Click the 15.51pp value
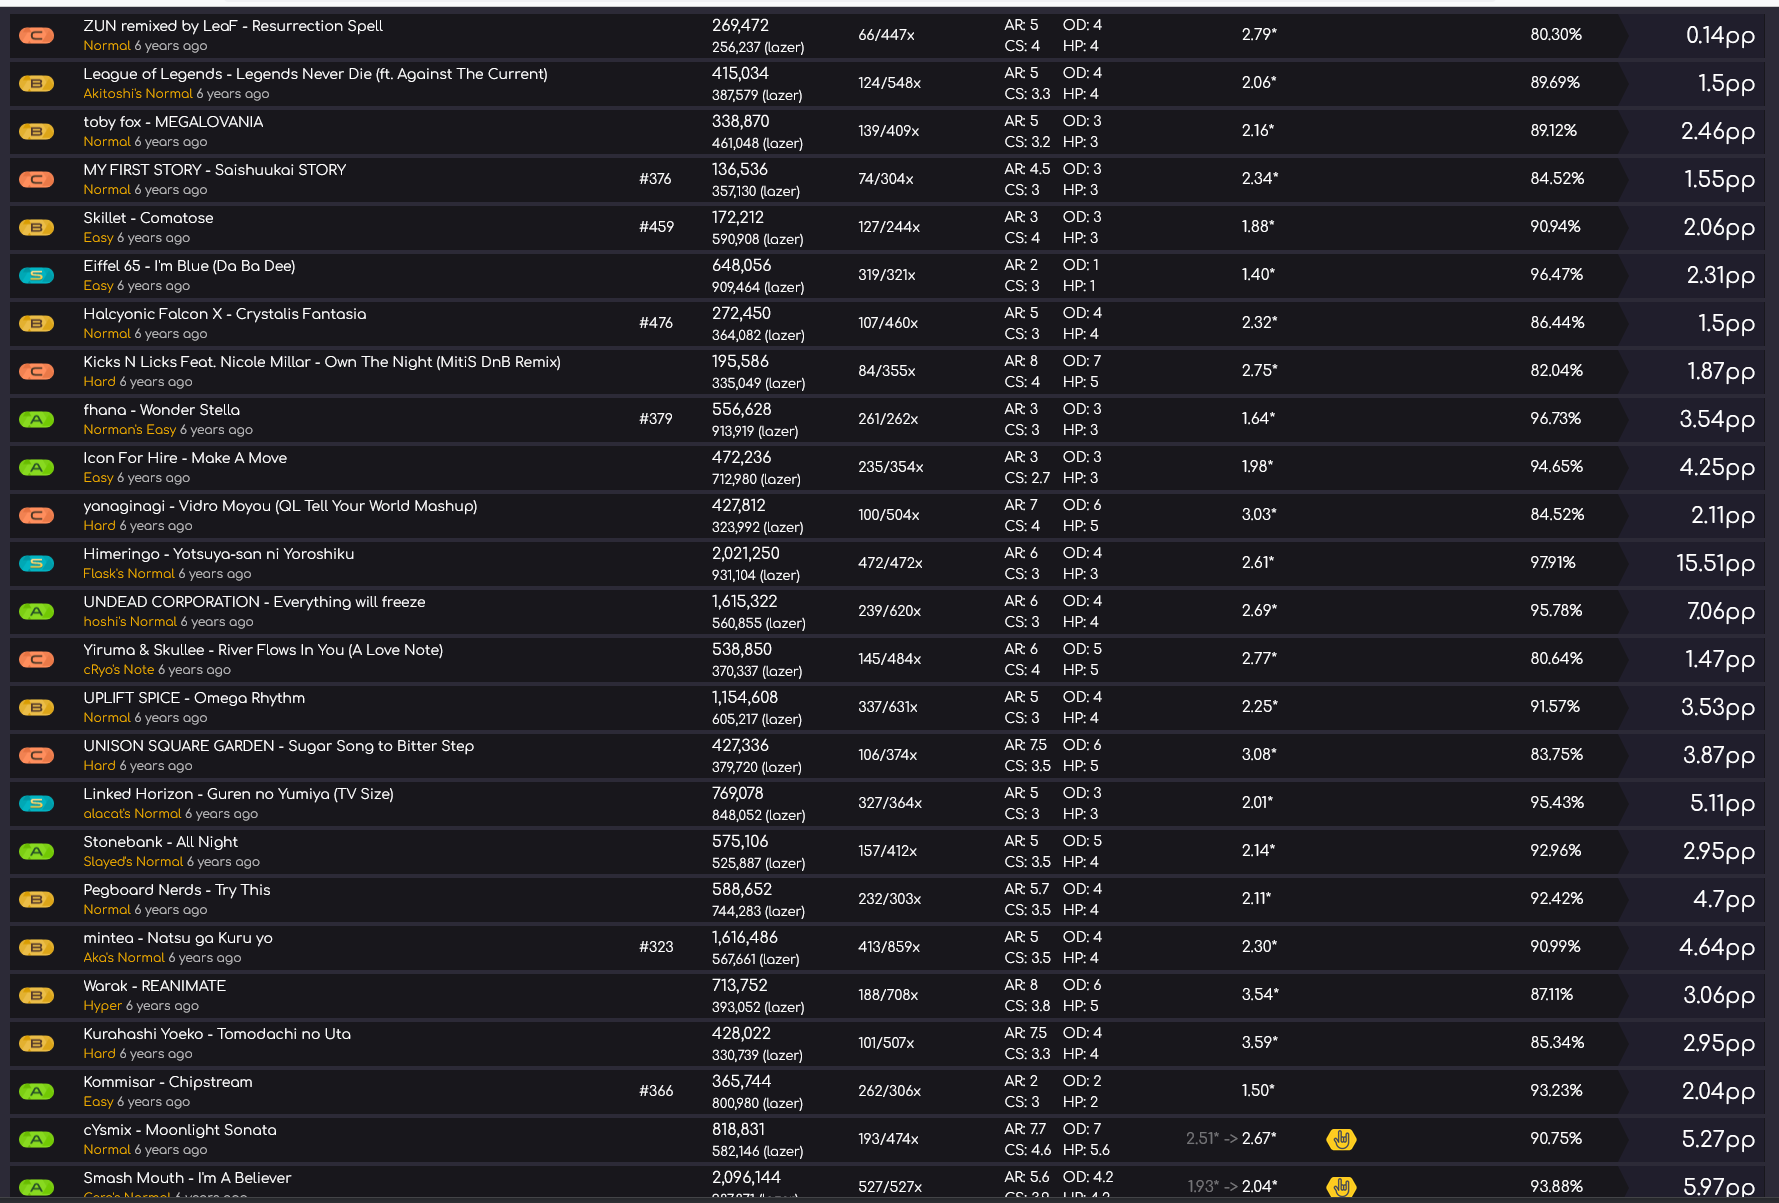 click(x=1715, y=564)
